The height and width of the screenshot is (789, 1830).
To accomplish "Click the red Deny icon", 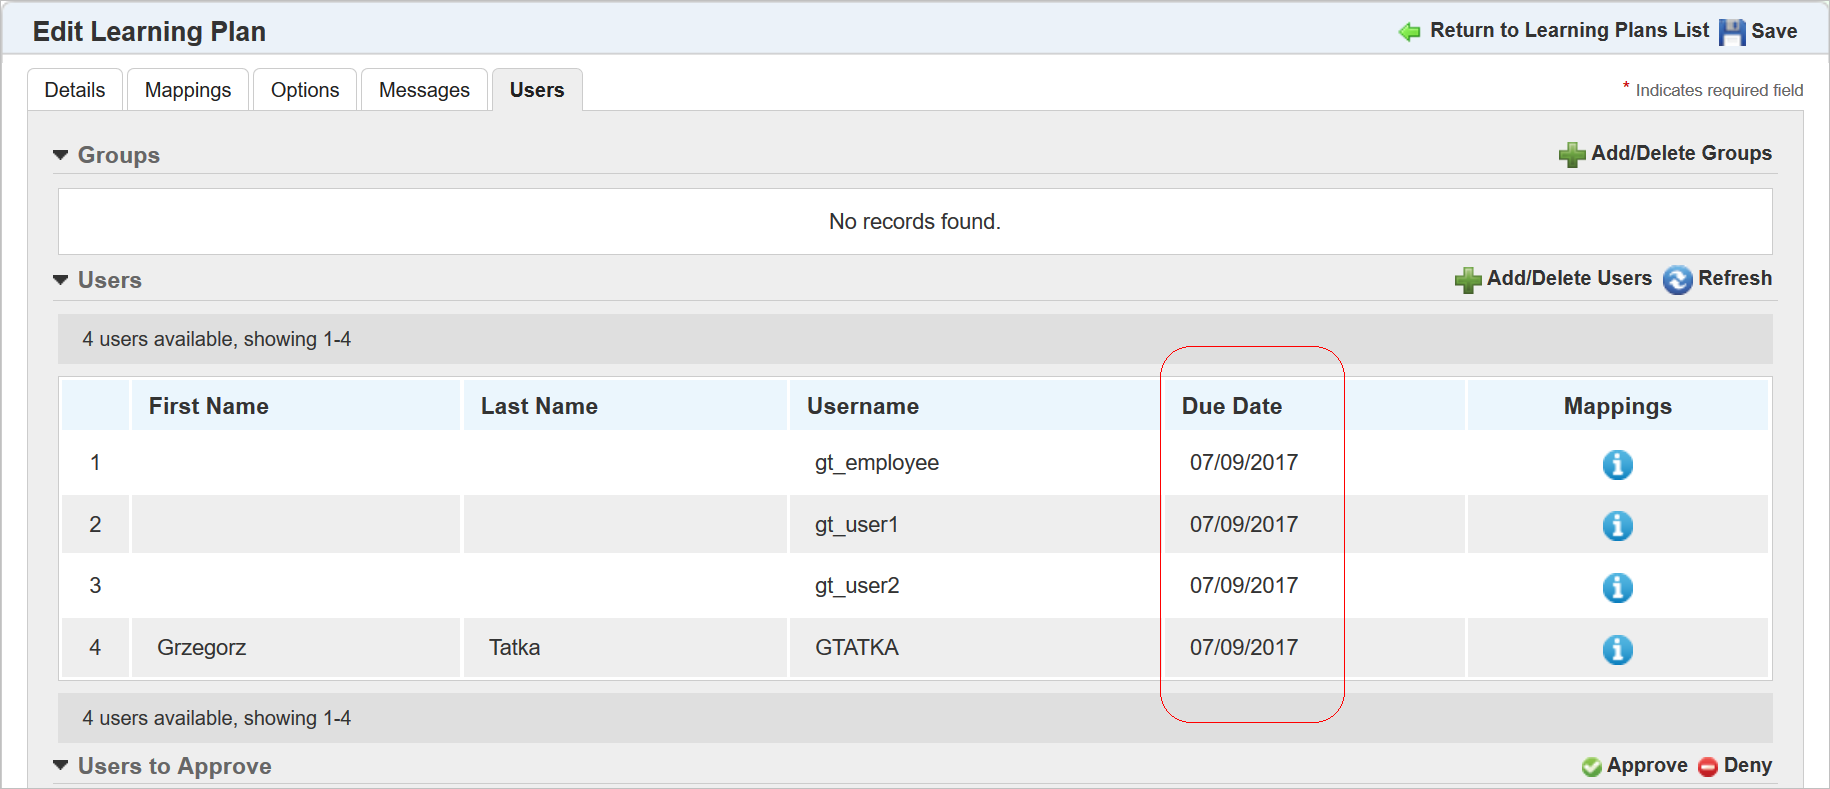I will 1708,767.
